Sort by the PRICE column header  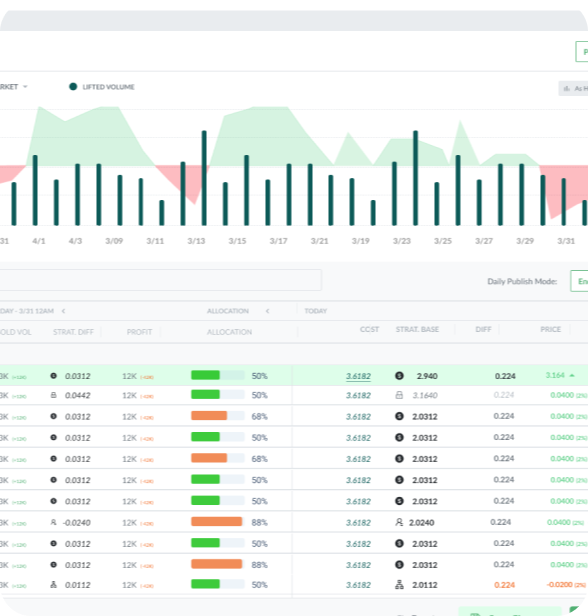550,330
